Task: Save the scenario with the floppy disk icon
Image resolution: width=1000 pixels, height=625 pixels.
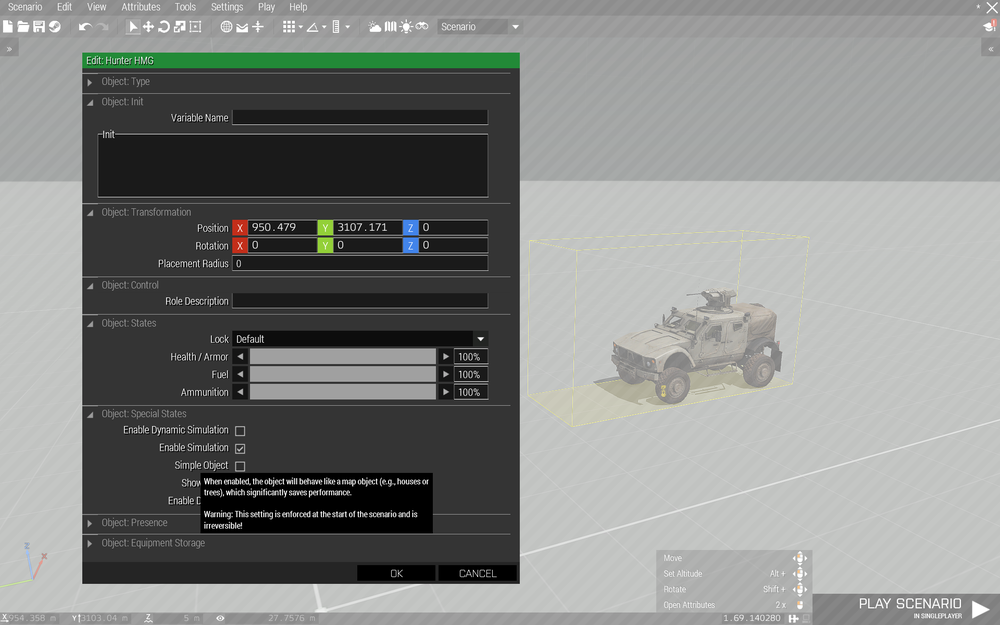Action: coord(40,27)
